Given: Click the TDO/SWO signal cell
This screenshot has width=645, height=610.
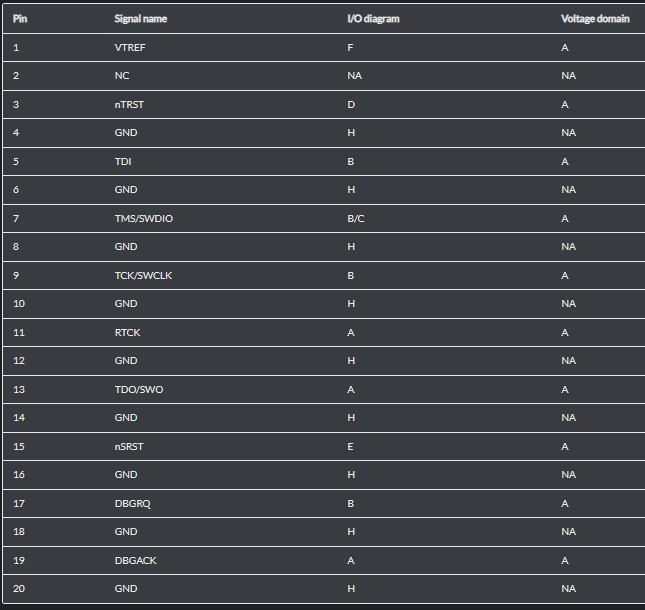Looking at the screenshot, I should tap(139, 389).
